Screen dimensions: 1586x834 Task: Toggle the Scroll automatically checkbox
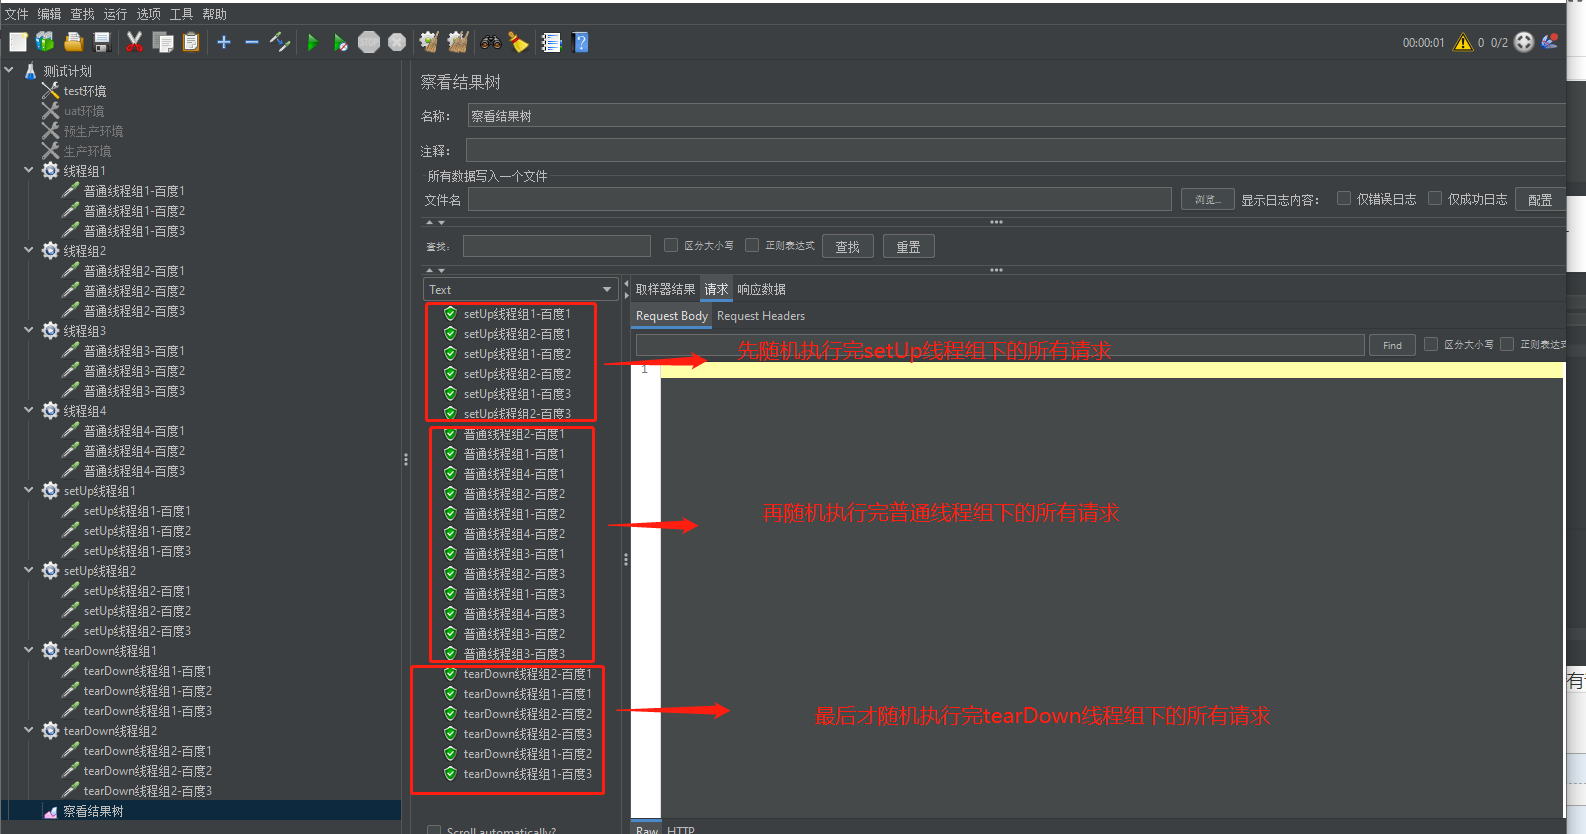(434, 830)
